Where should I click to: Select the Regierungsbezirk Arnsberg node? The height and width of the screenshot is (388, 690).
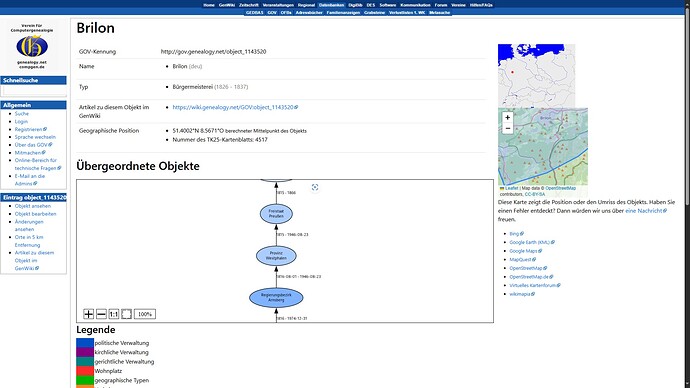[276, 297]
